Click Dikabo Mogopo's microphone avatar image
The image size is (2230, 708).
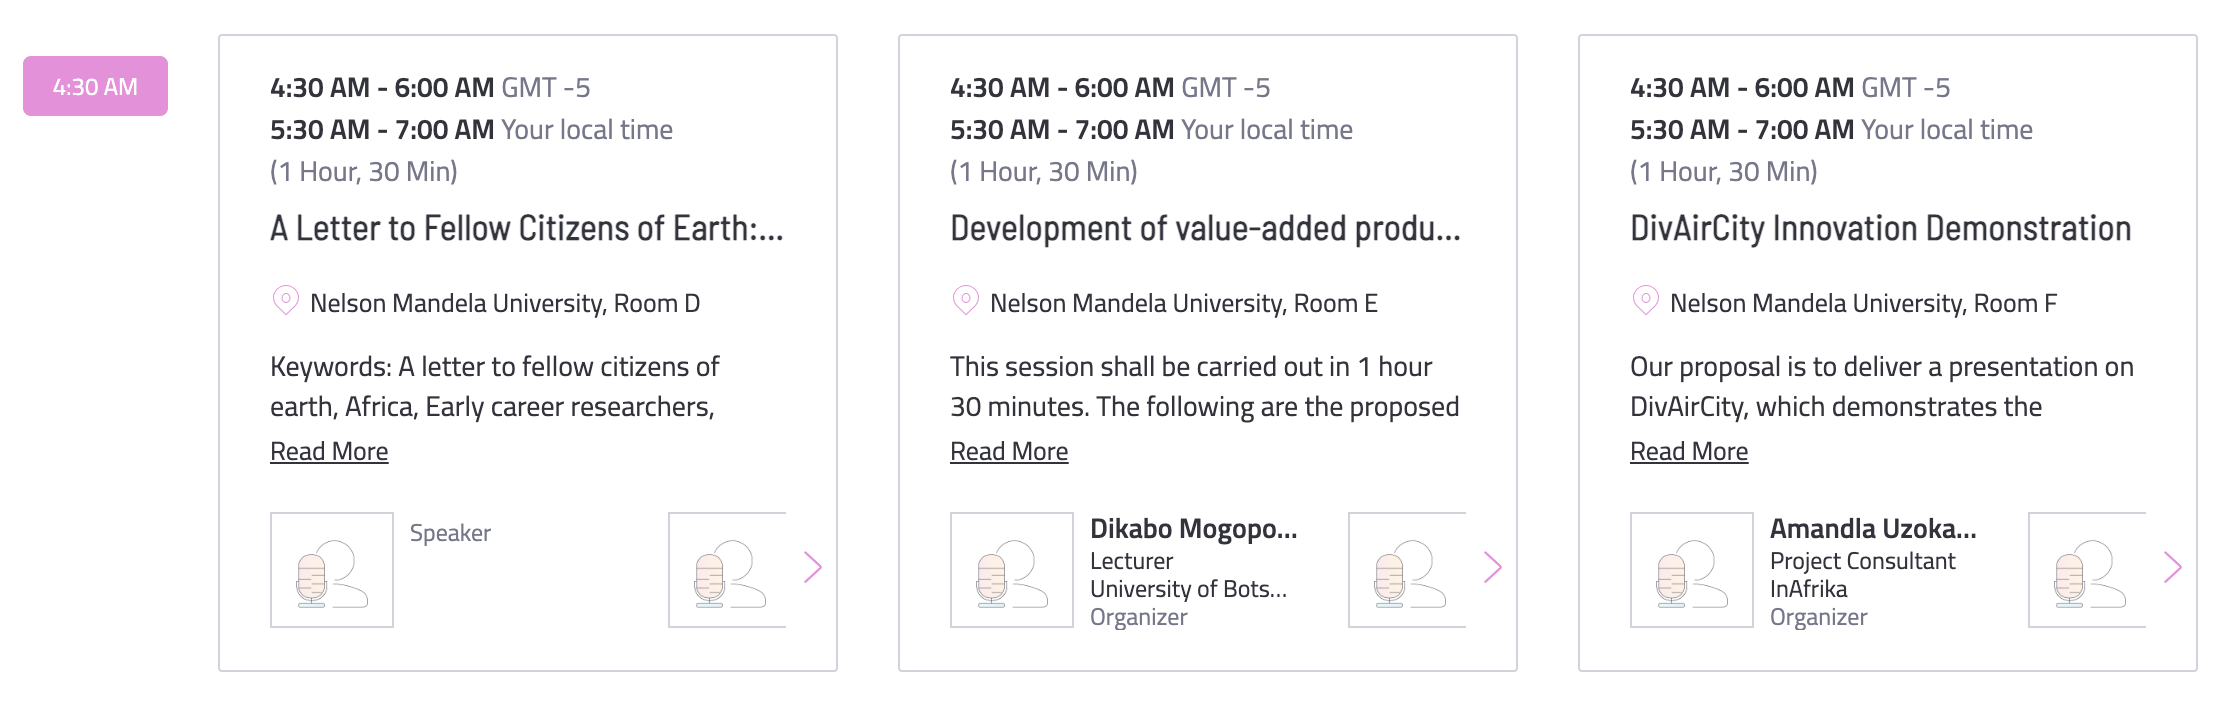click(1012, 570)
